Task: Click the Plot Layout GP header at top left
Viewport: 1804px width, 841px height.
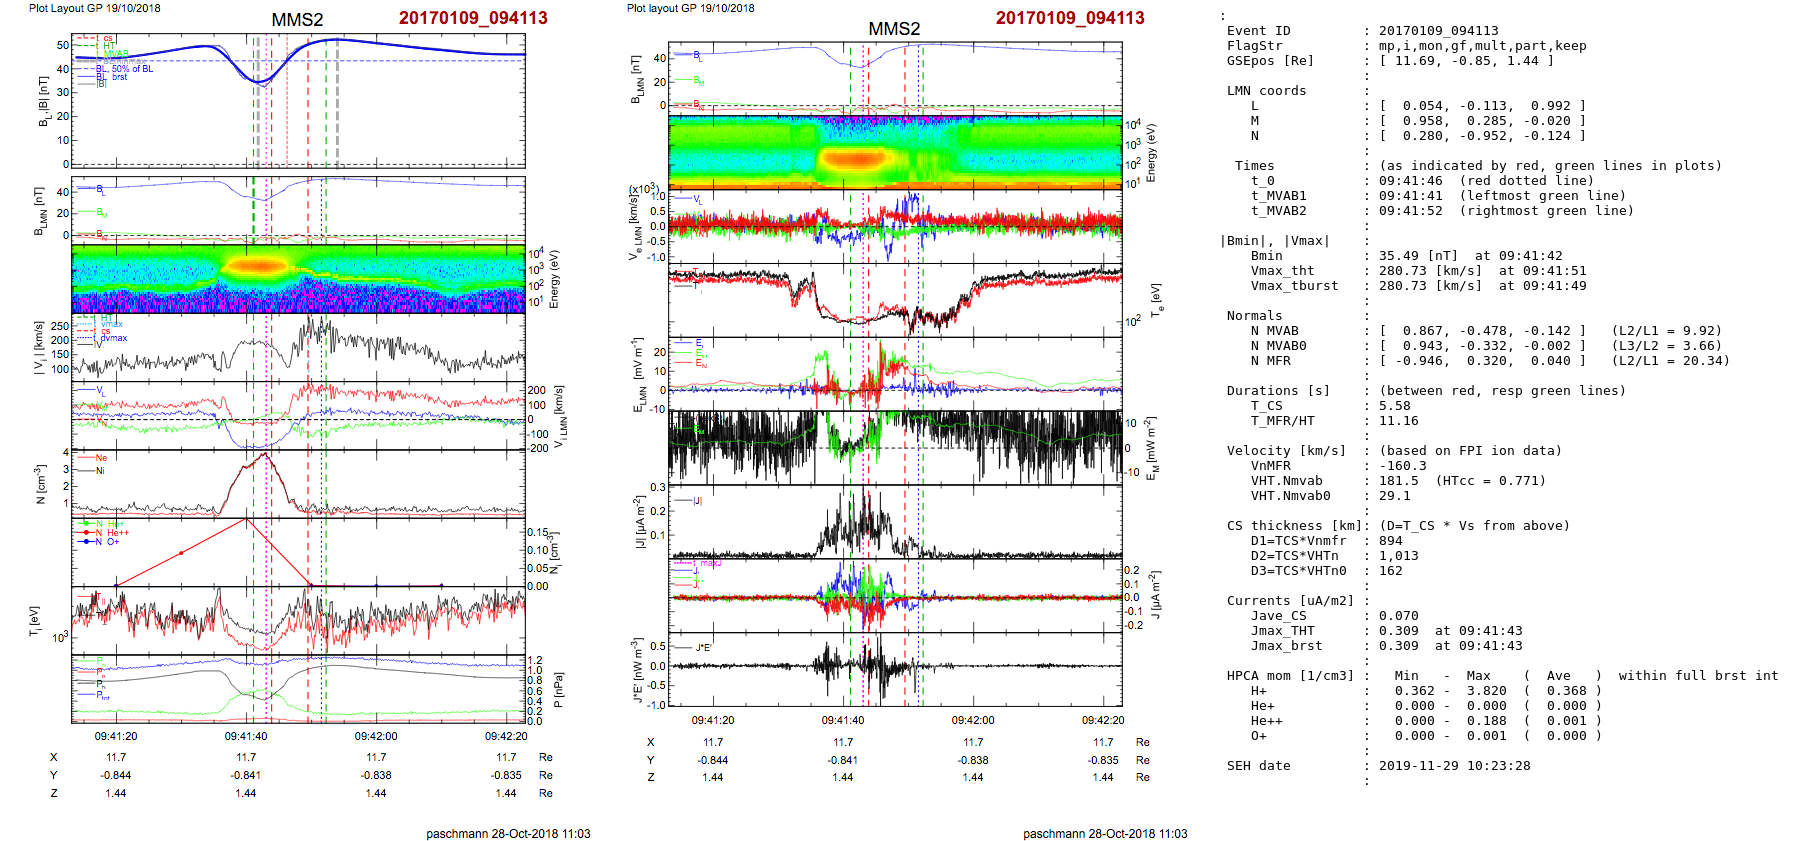Action: pos(94,8)
